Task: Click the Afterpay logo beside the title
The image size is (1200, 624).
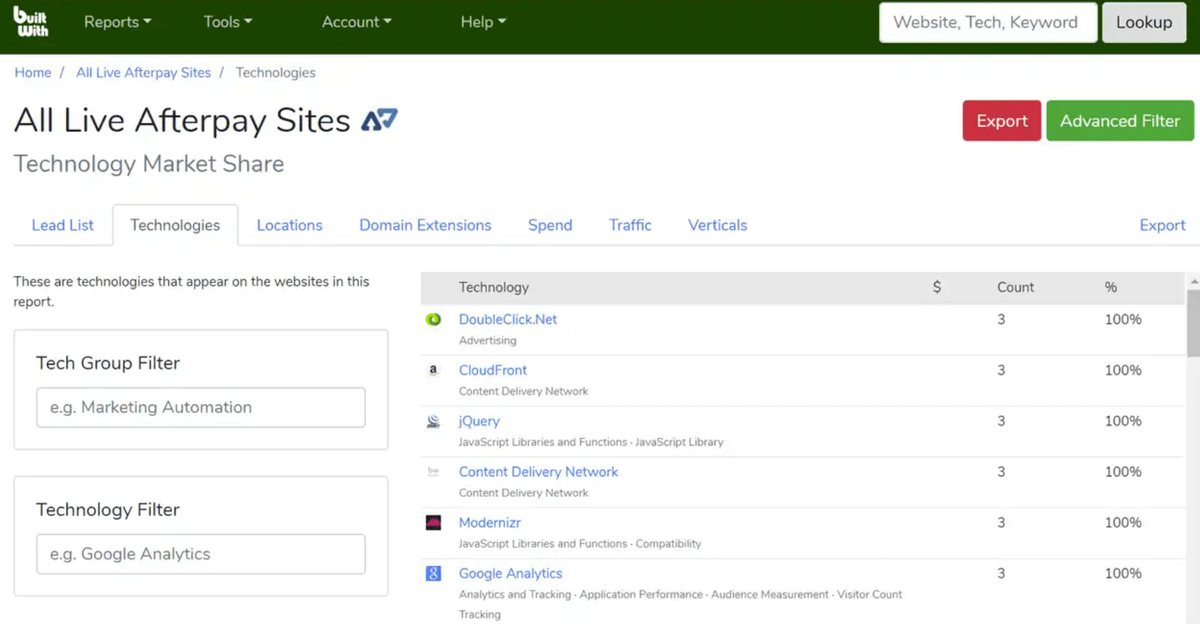Action: 379,120
